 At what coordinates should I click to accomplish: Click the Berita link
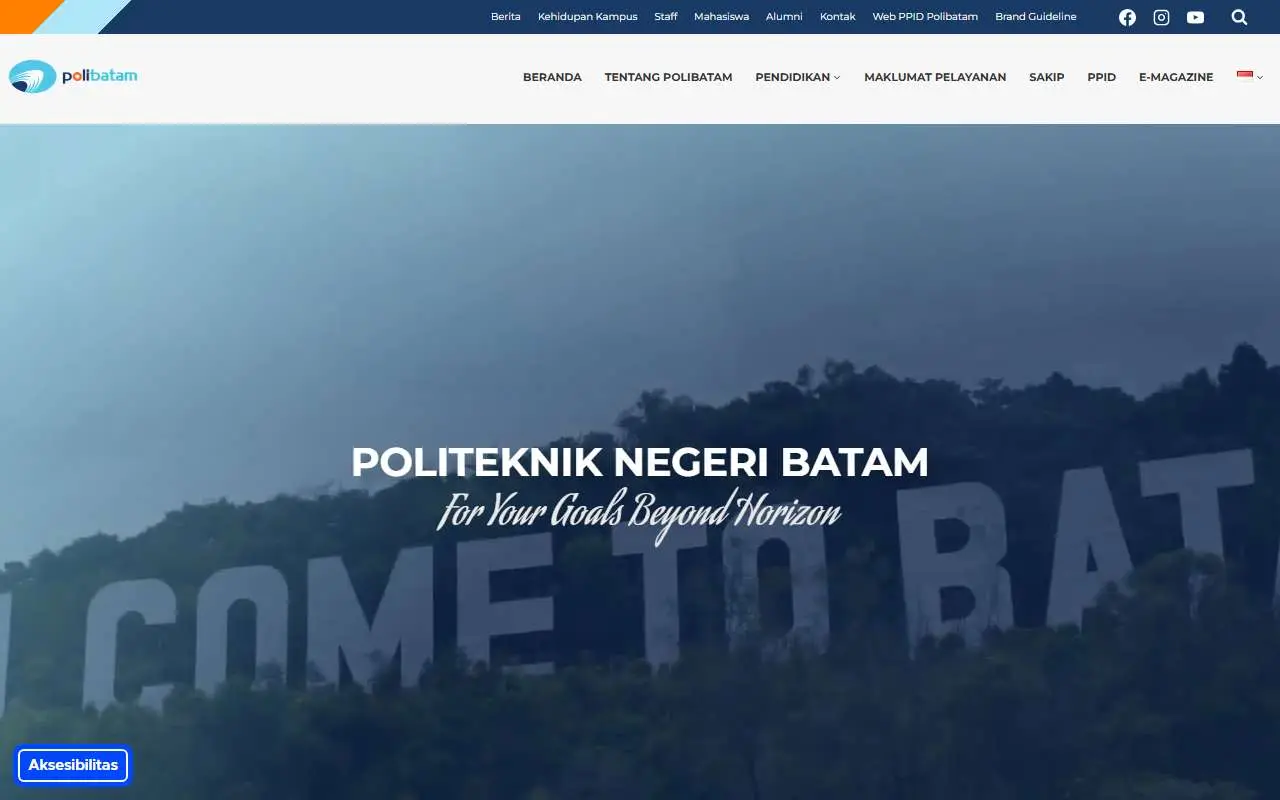coord(506,17)
